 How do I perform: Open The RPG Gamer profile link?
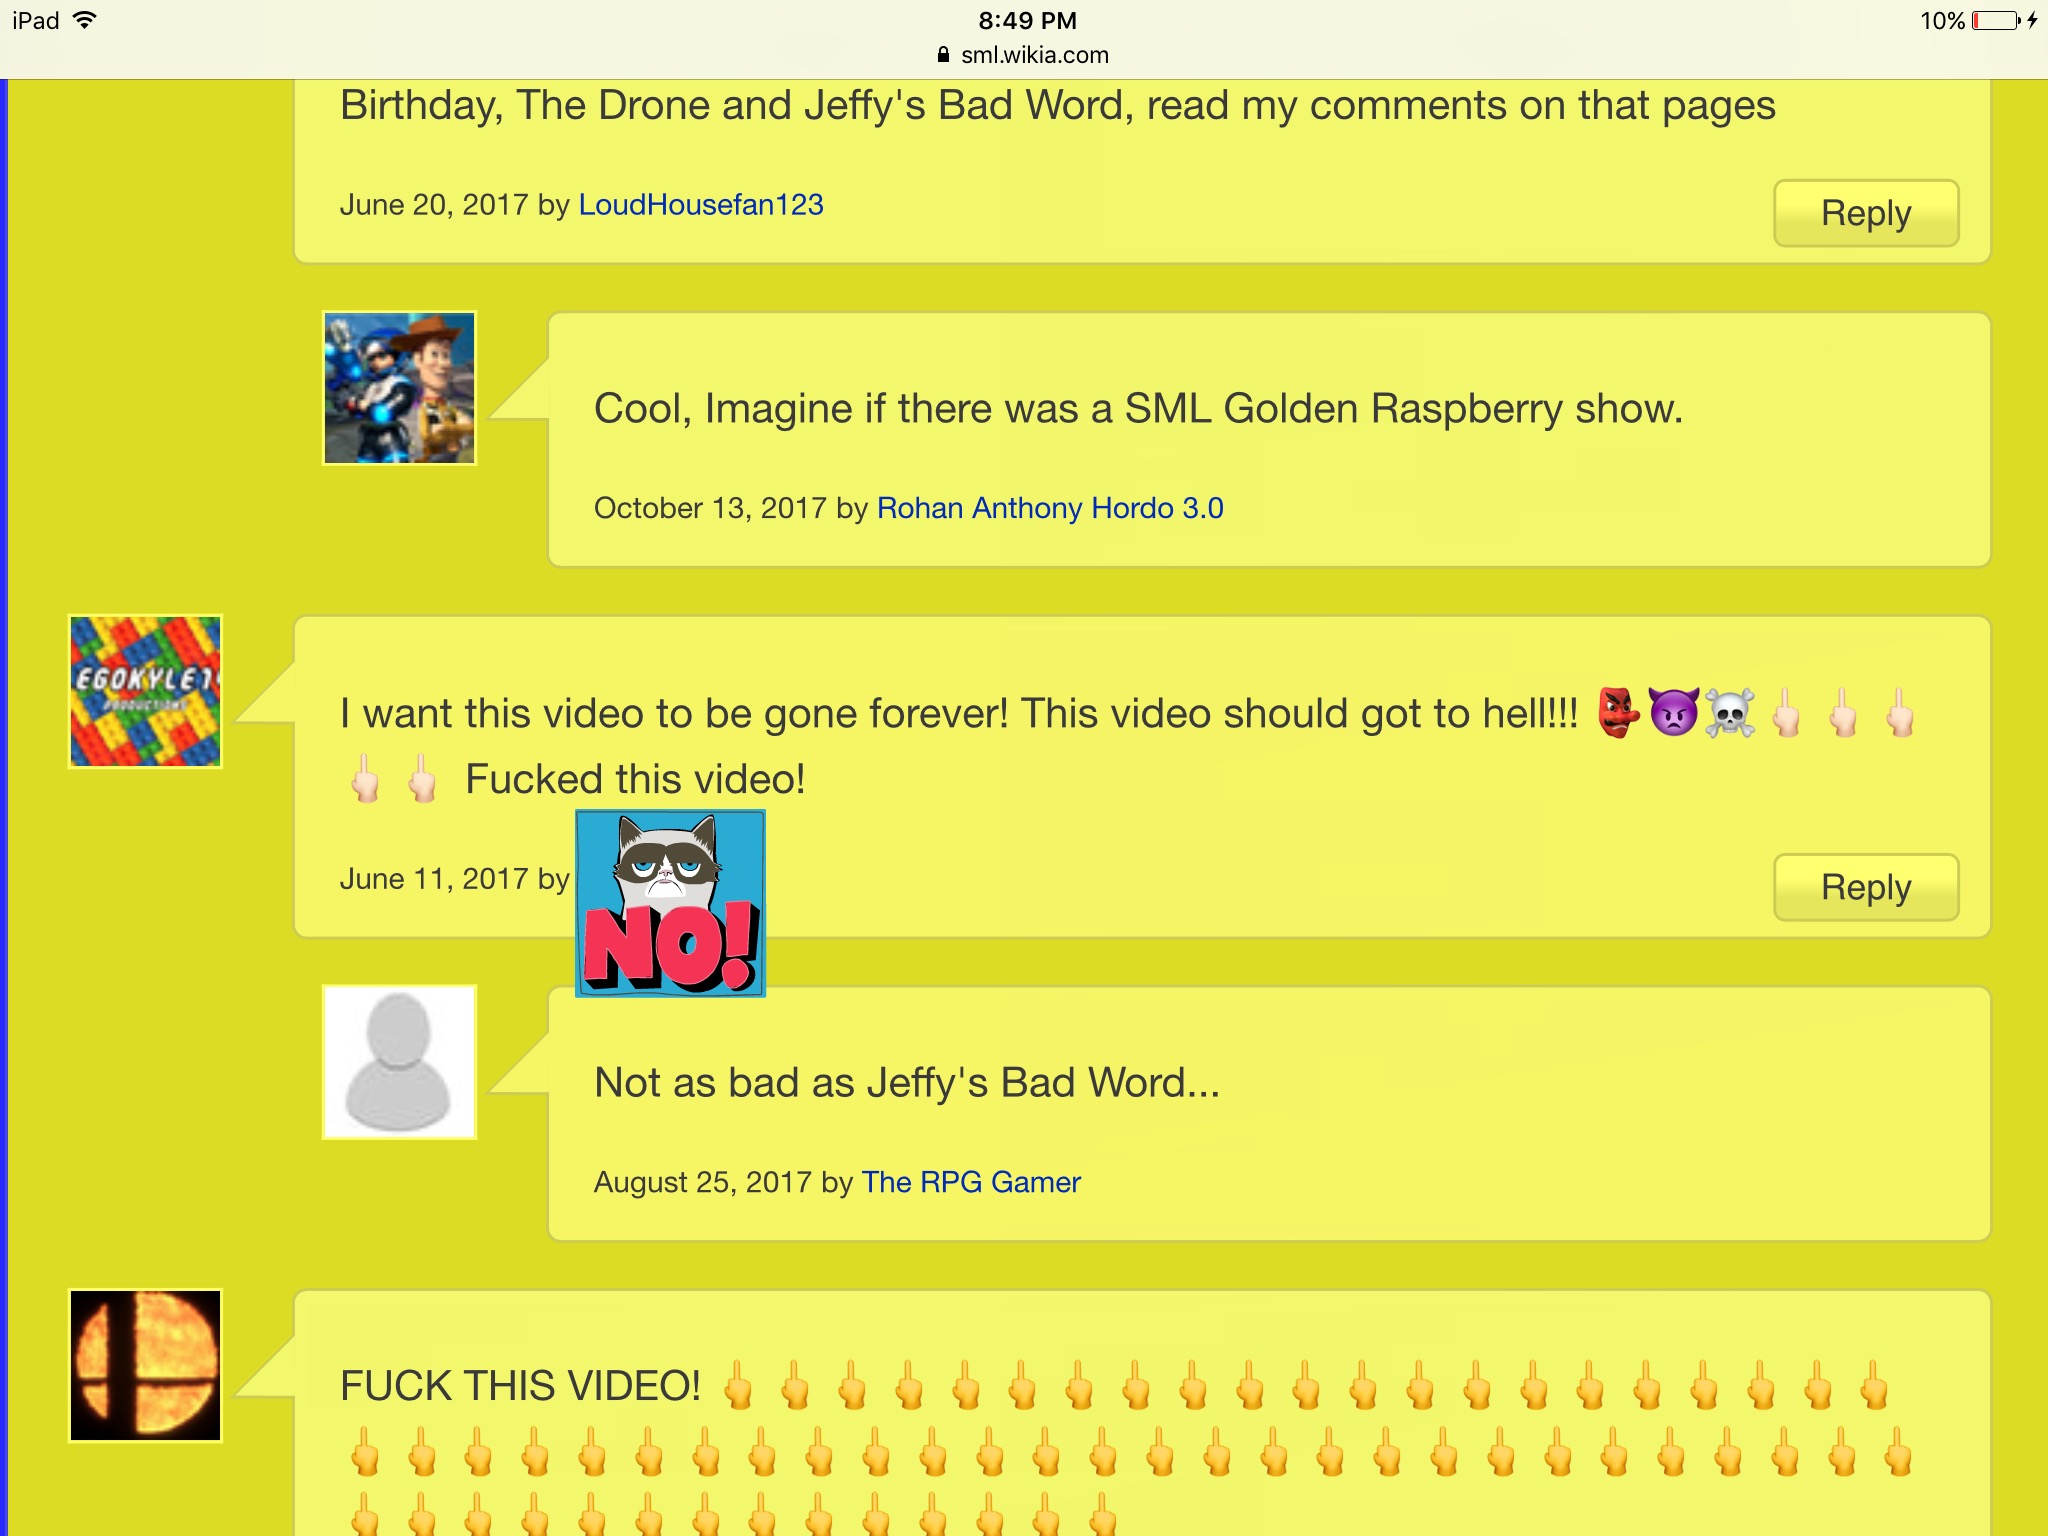[x=971, y=1182]
